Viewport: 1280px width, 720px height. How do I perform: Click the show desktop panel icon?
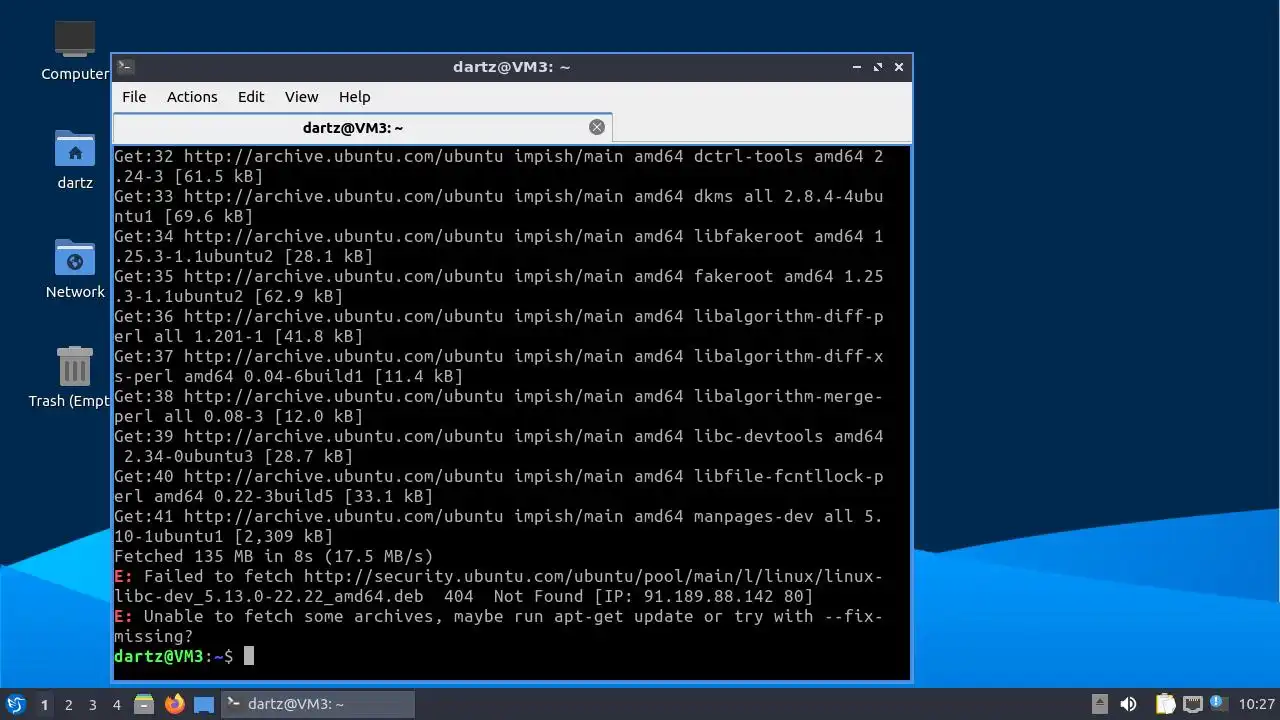204,704
